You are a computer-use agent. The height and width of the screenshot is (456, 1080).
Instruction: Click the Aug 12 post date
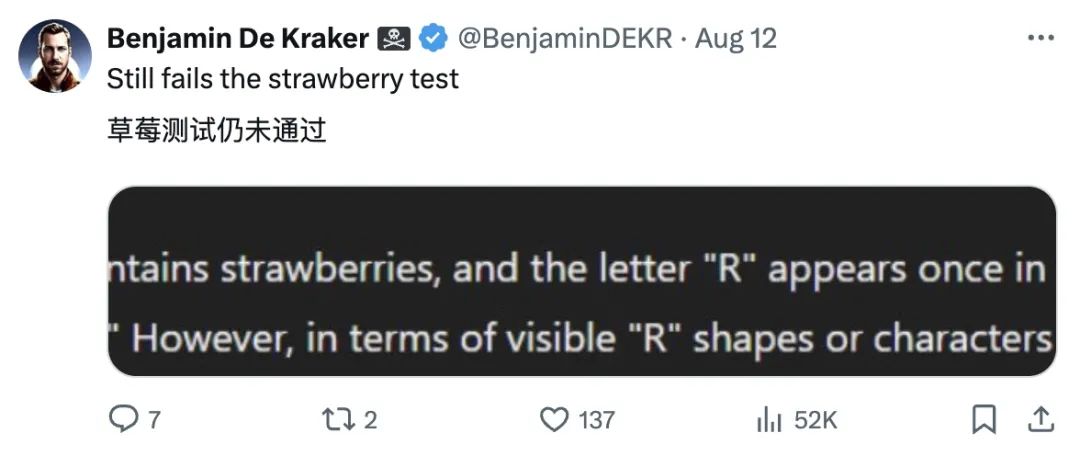click(x=735, y=39)
